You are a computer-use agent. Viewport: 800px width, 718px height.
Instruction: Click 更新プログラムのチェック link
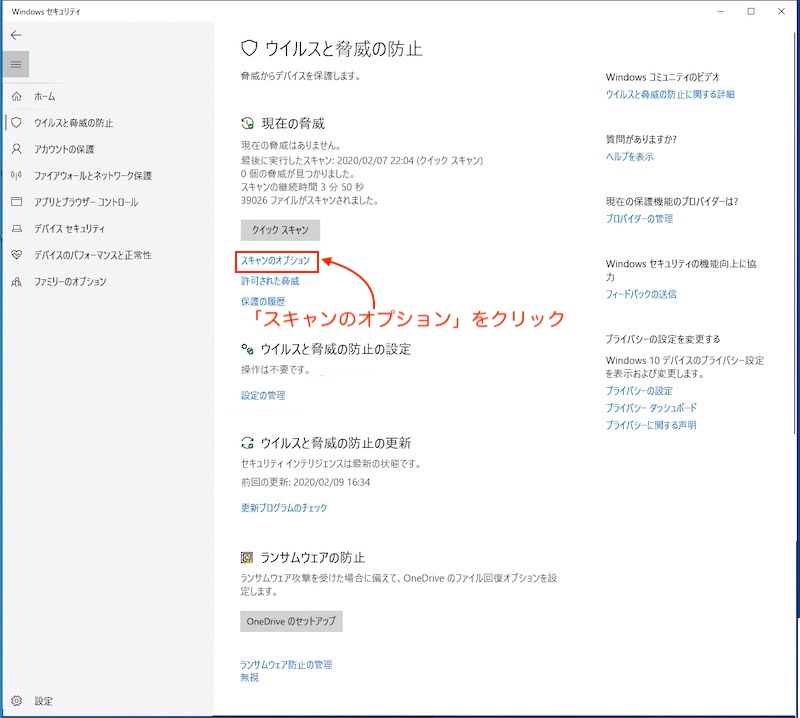click(x=284, y=508)
